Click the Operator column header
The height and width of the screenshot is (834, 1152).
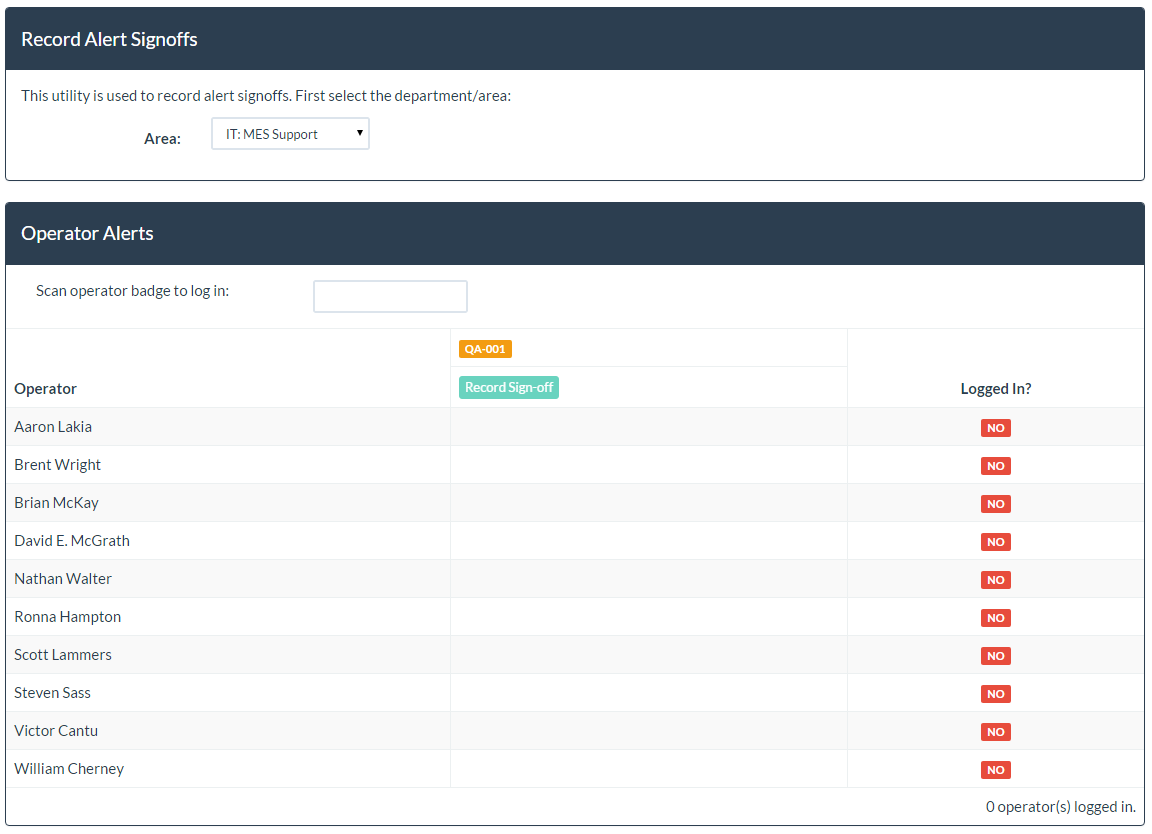[x=46, y=389]
